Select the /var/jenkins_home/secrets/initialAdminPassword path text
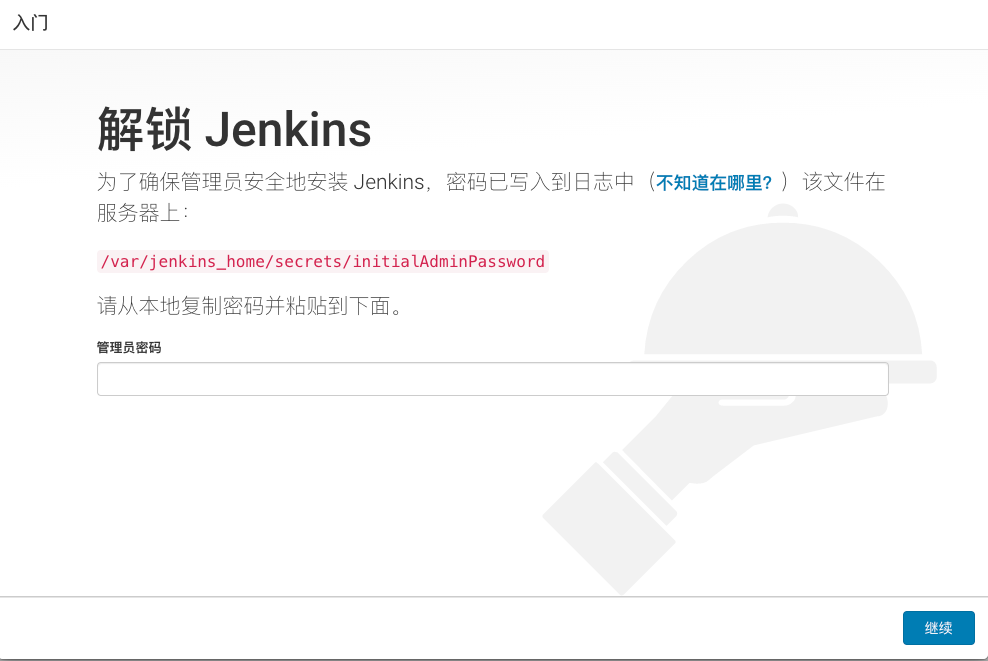Viewport: 988px width, 661px height. point(323,262)
